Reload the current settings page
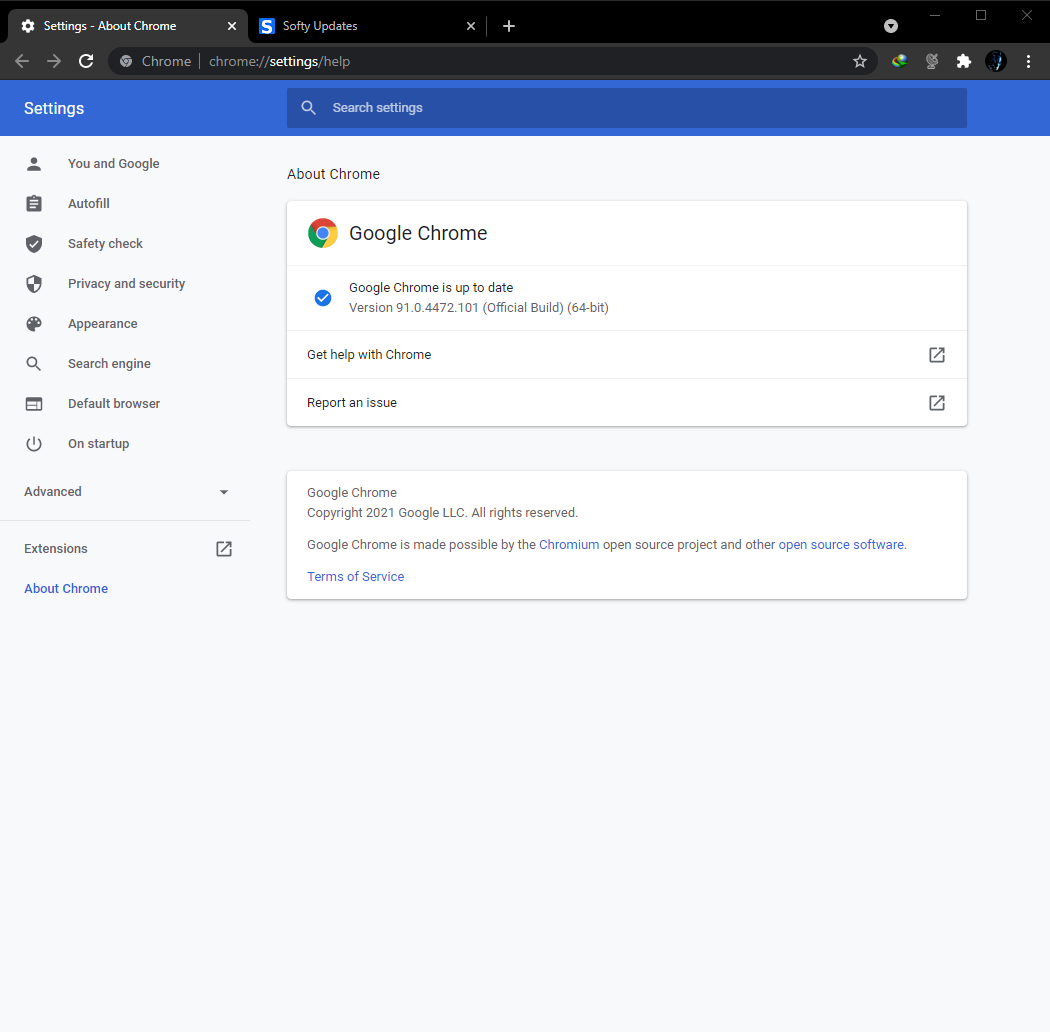 coord(86,62)
